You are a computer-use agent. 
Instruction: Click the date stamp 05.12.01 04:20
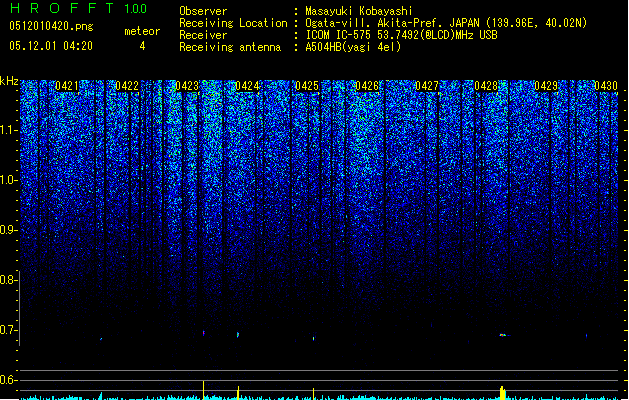(x=51, y=46)
